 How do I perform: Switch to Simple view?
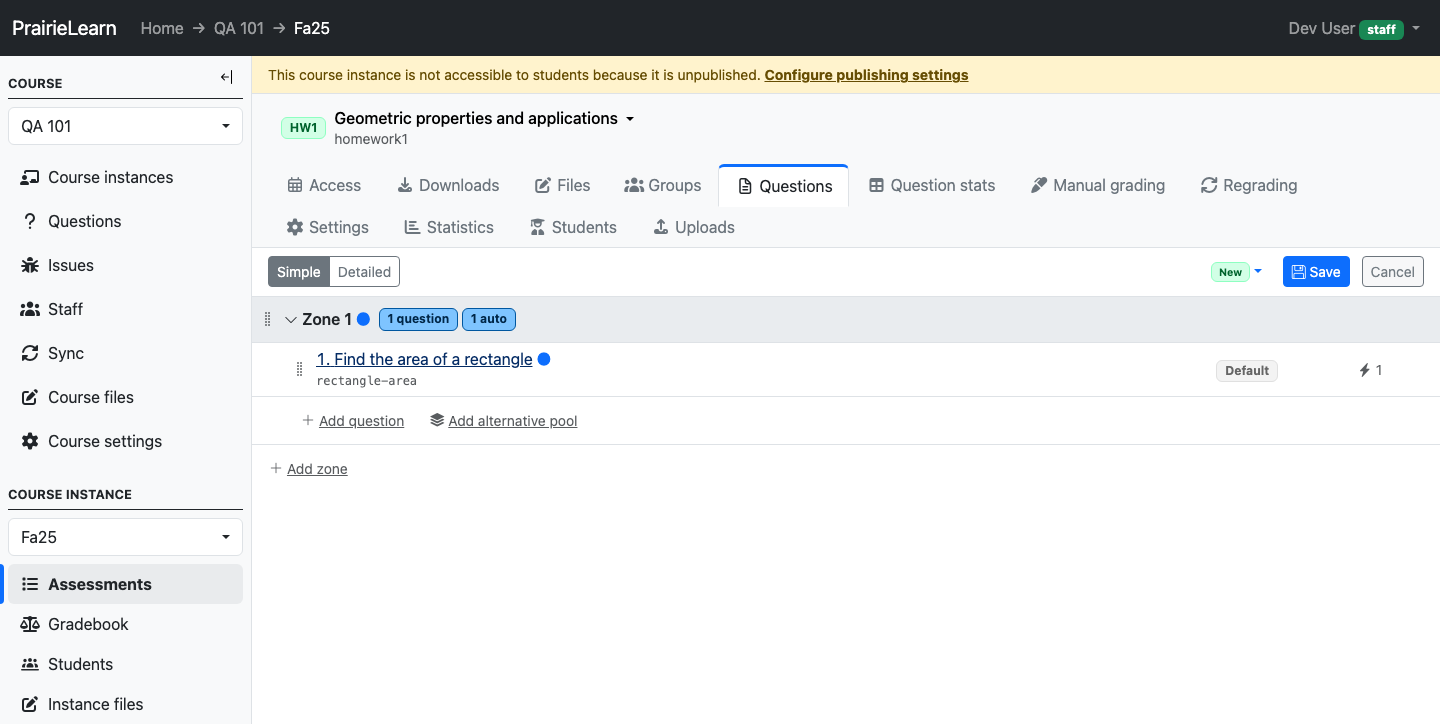click(298, 272)
